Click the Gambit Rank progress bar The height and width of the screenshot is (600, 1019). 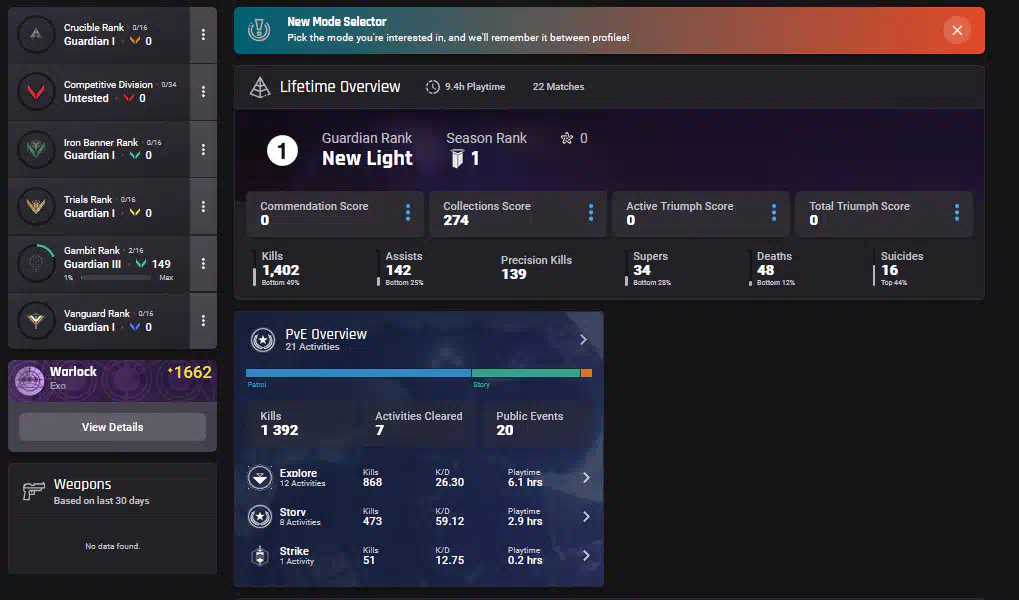click(x=116, y=278)
